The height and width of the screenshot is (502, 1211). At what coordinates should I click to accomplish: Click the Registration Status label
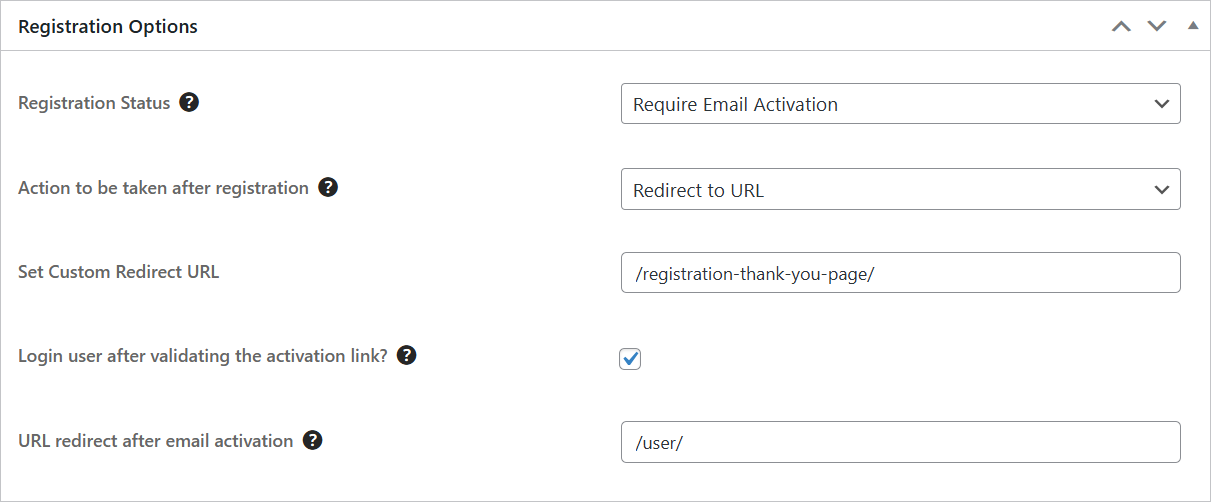(94, 103)
